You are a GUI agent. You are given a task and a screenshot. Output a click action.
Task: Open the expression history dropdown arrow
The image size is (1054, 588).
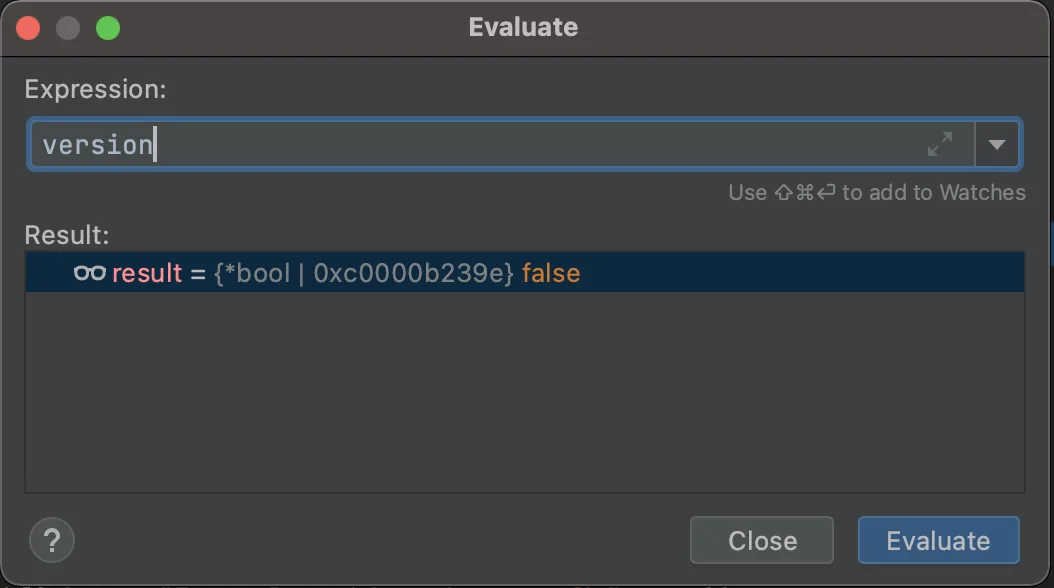(996, 144)
